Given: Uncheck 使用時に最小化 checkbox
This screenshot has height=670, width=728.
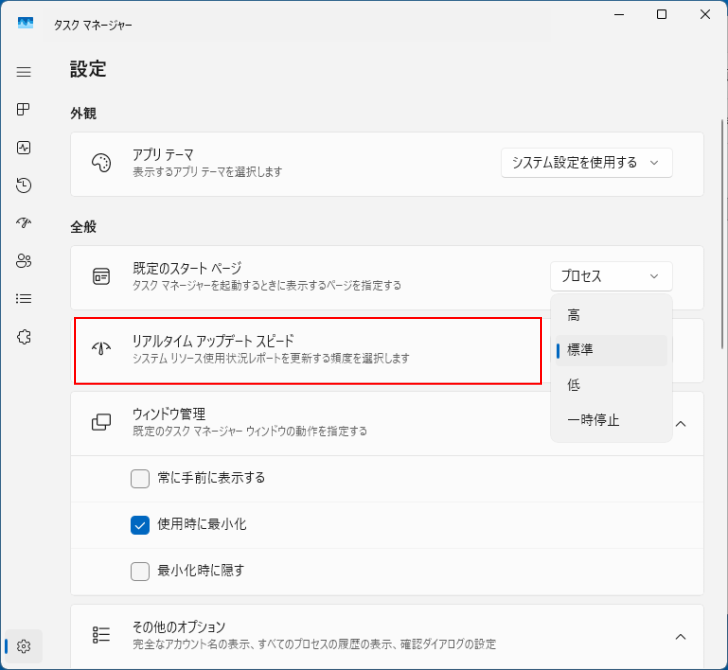Looking at the screenshot, I should pos(140,525).
